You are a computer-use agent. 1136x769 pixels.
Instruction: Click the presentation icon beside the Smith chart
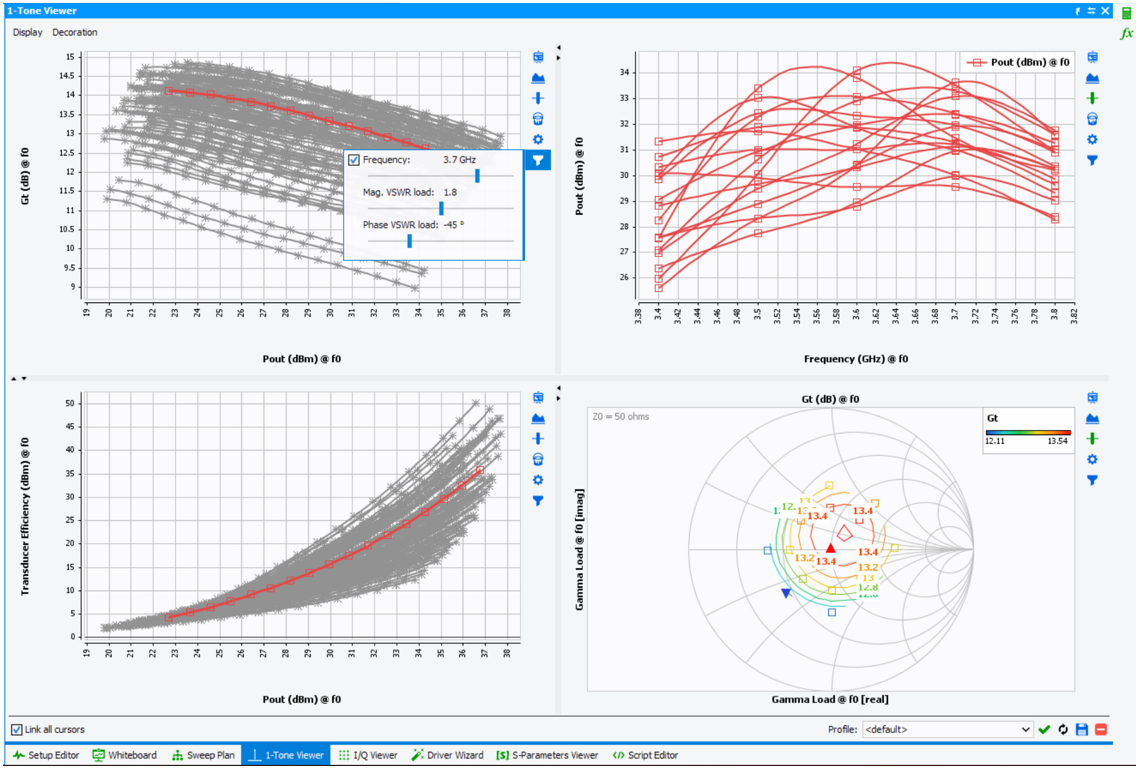click(1093, 397)
